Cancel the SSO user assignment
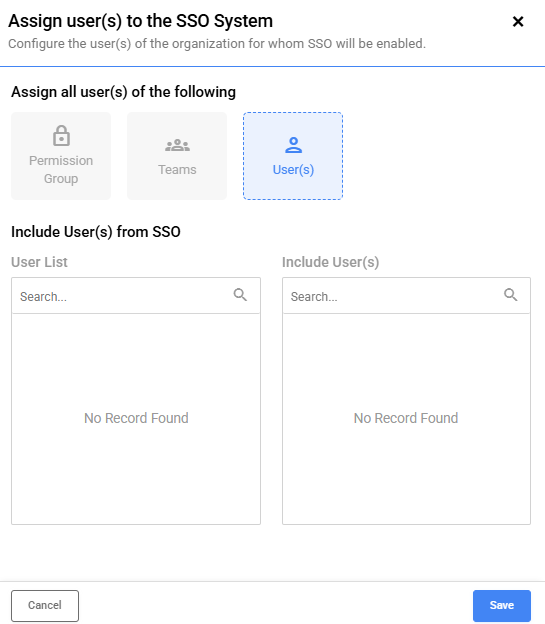The width and height of the screenshot is (545, 624). coord(45,605)
